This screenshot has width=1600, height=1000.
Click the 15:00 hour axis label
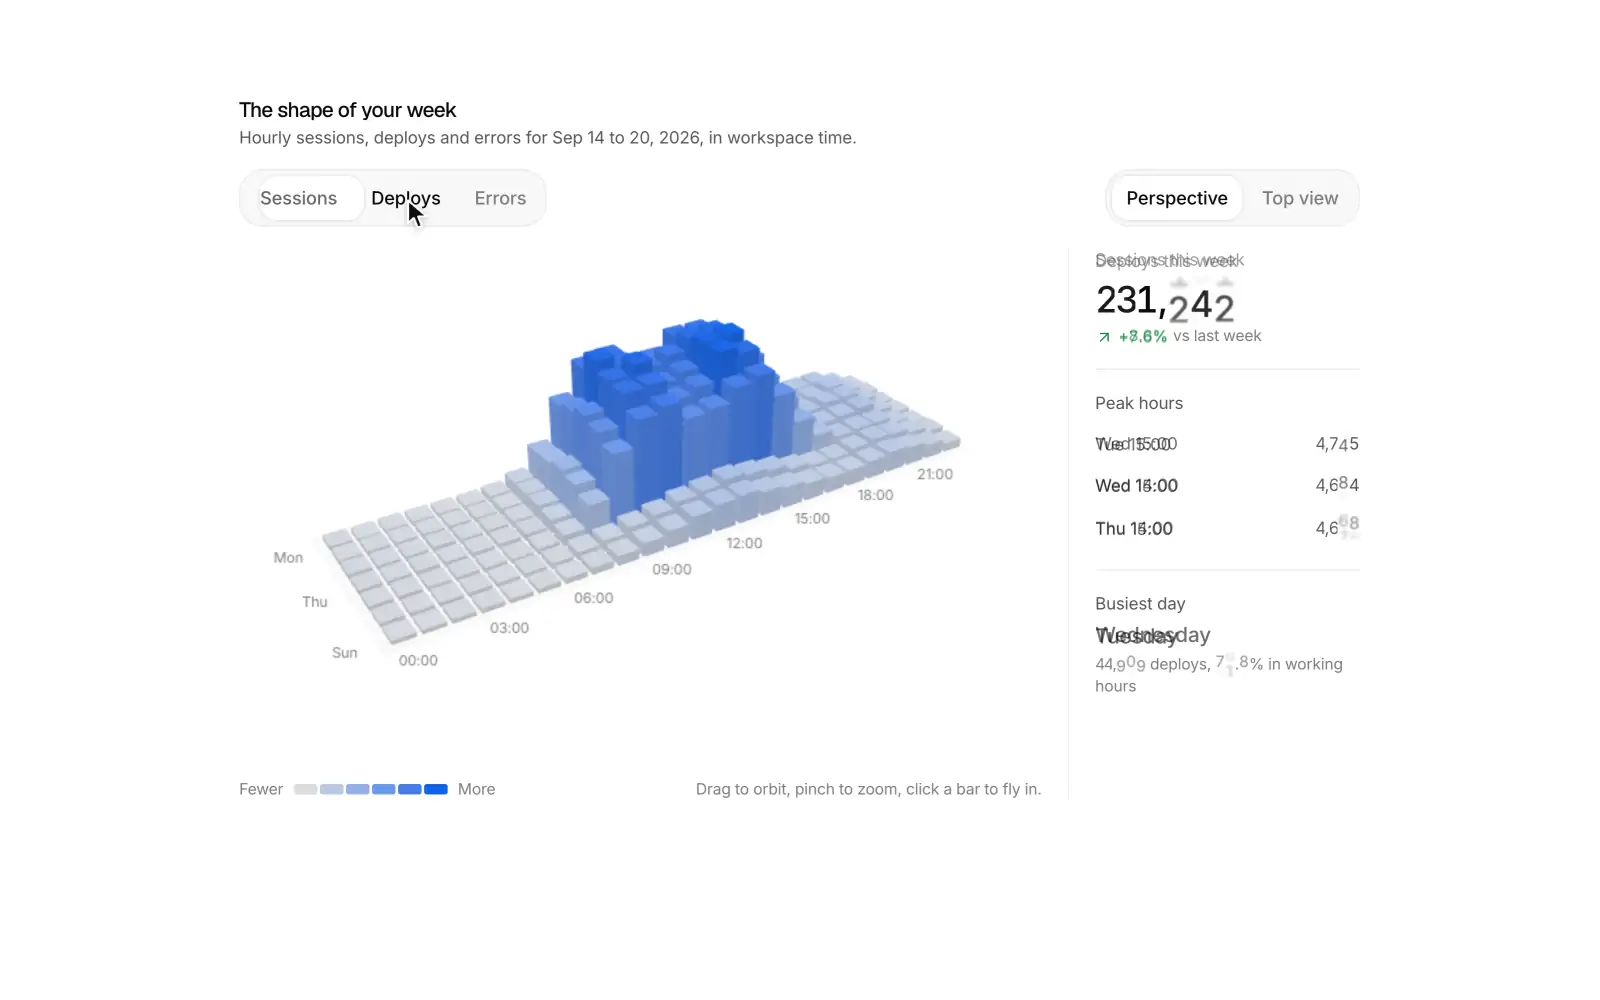click(812, 518)
